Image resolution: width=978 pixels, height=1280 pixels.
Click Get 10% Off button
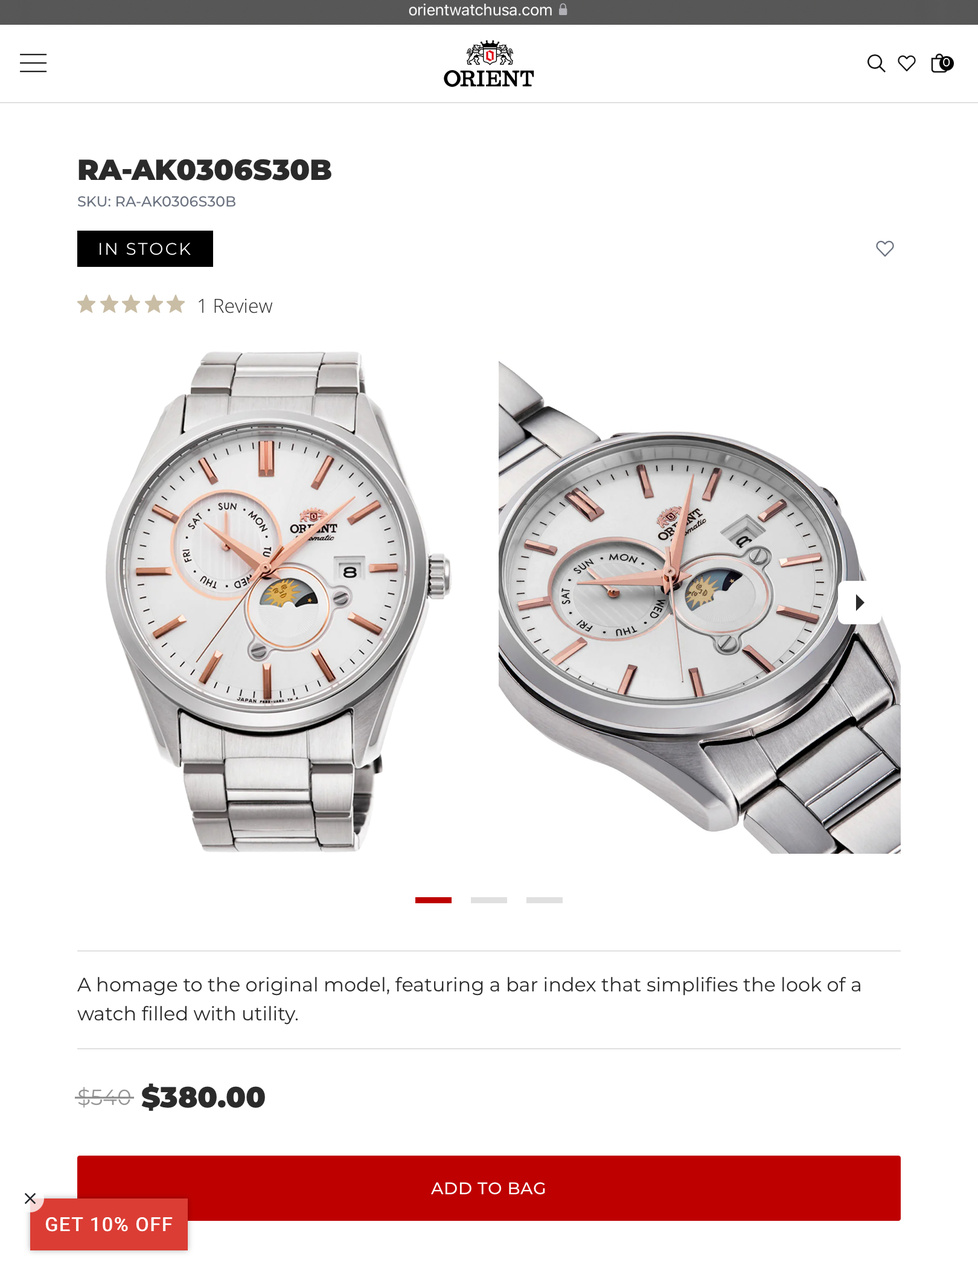109,1224
